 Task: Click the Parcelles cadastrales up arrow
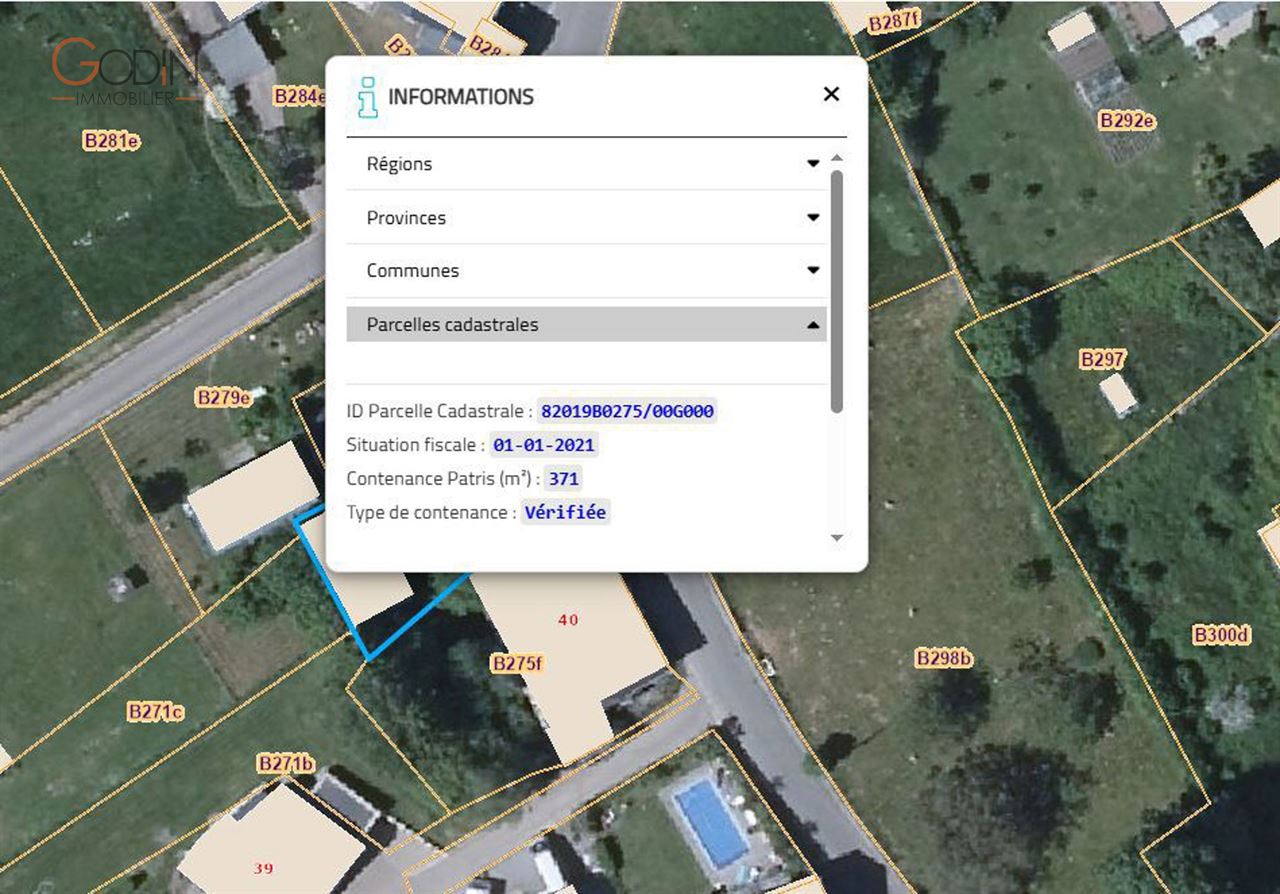click(813, 324)
